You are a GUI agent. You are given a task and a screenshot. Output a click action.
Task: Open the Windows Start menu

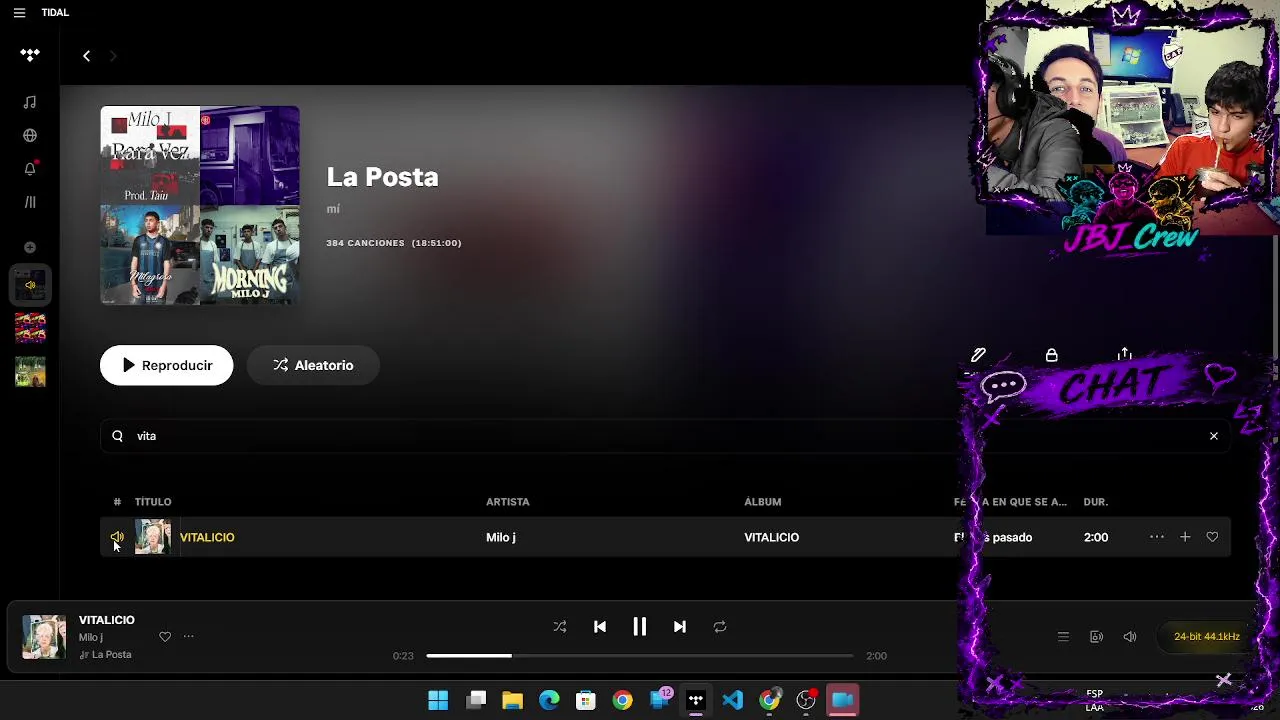pos(438,700)
